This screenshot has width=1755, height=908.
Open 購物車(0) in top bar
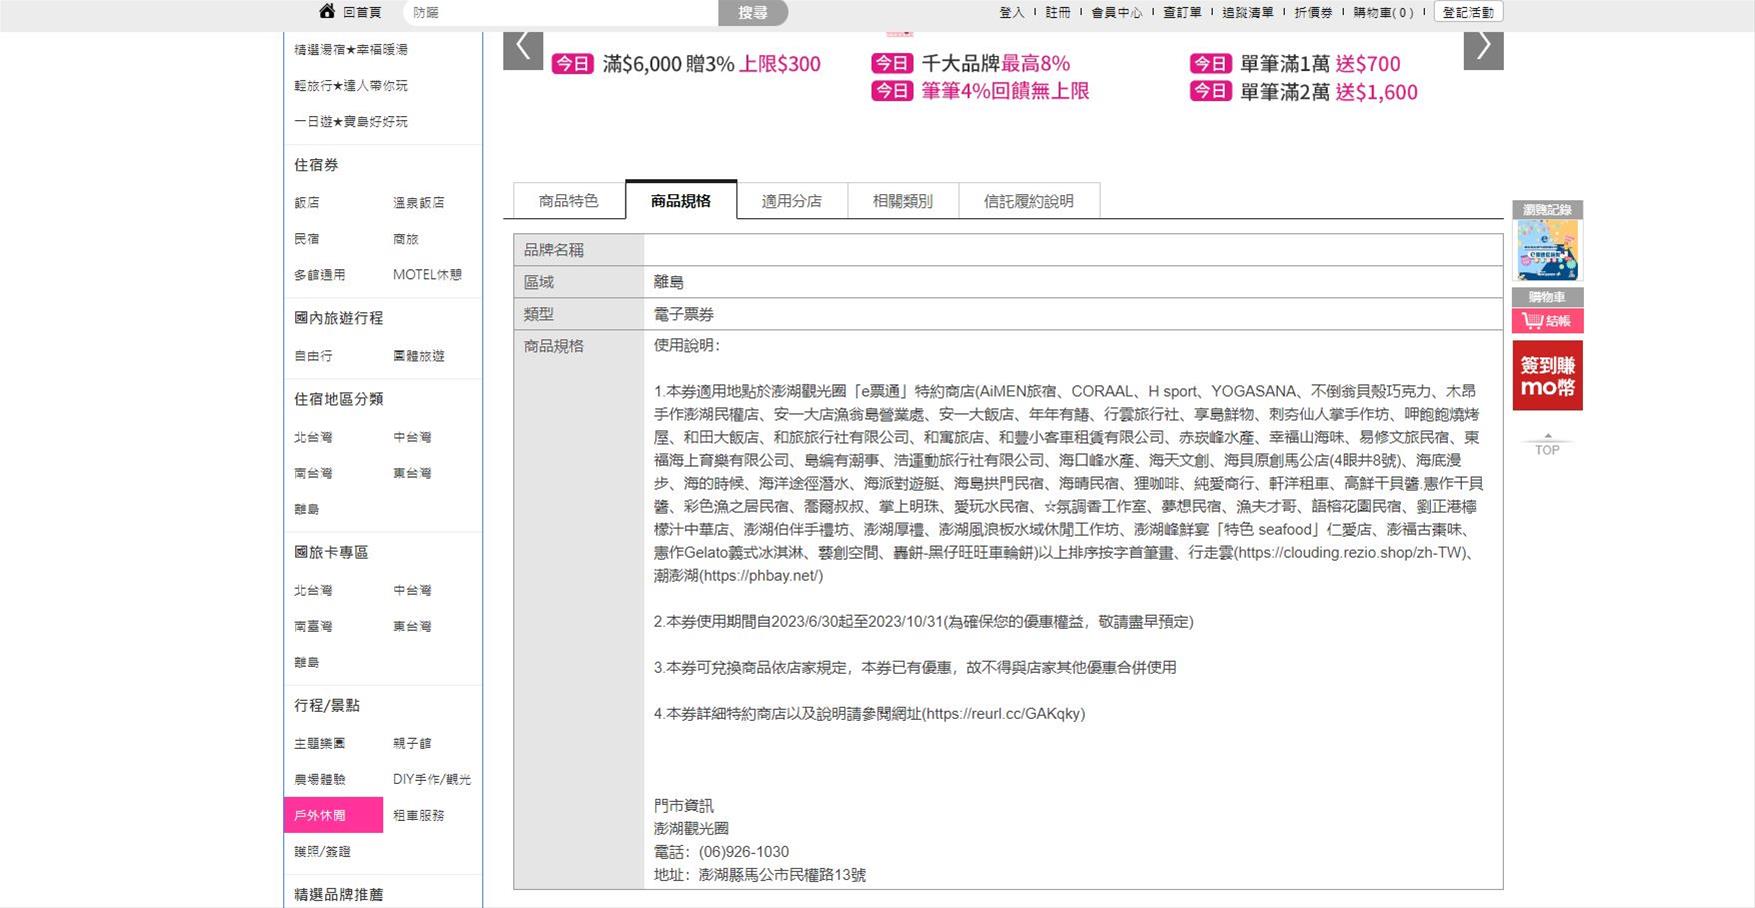click(1384, 13)
